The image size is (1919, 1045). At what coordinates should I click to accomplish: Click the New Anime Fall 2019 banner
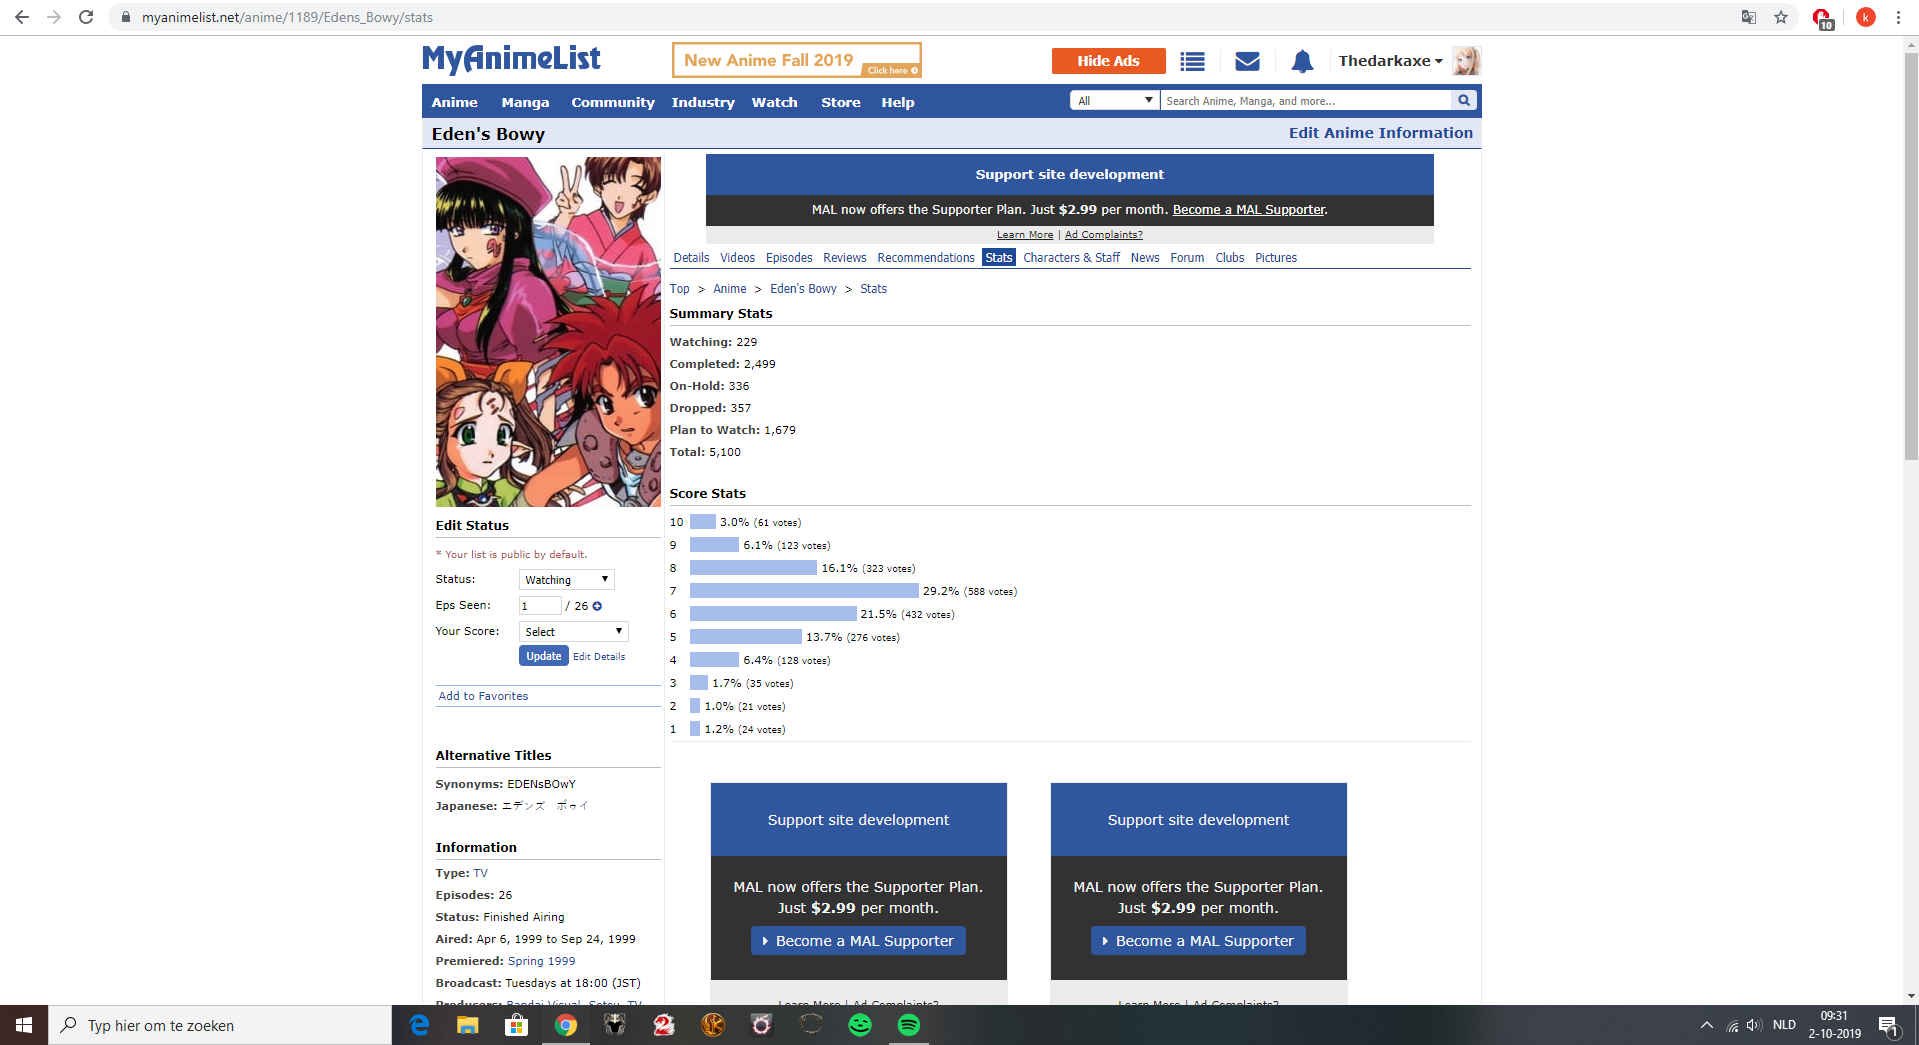[797, 60]
